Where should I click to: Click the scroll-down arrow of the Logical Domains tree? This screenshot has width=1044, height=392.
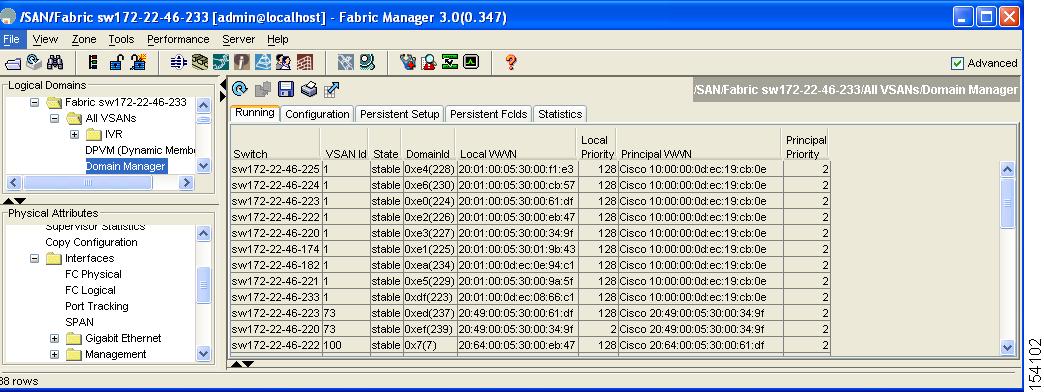tap(204, 166)
